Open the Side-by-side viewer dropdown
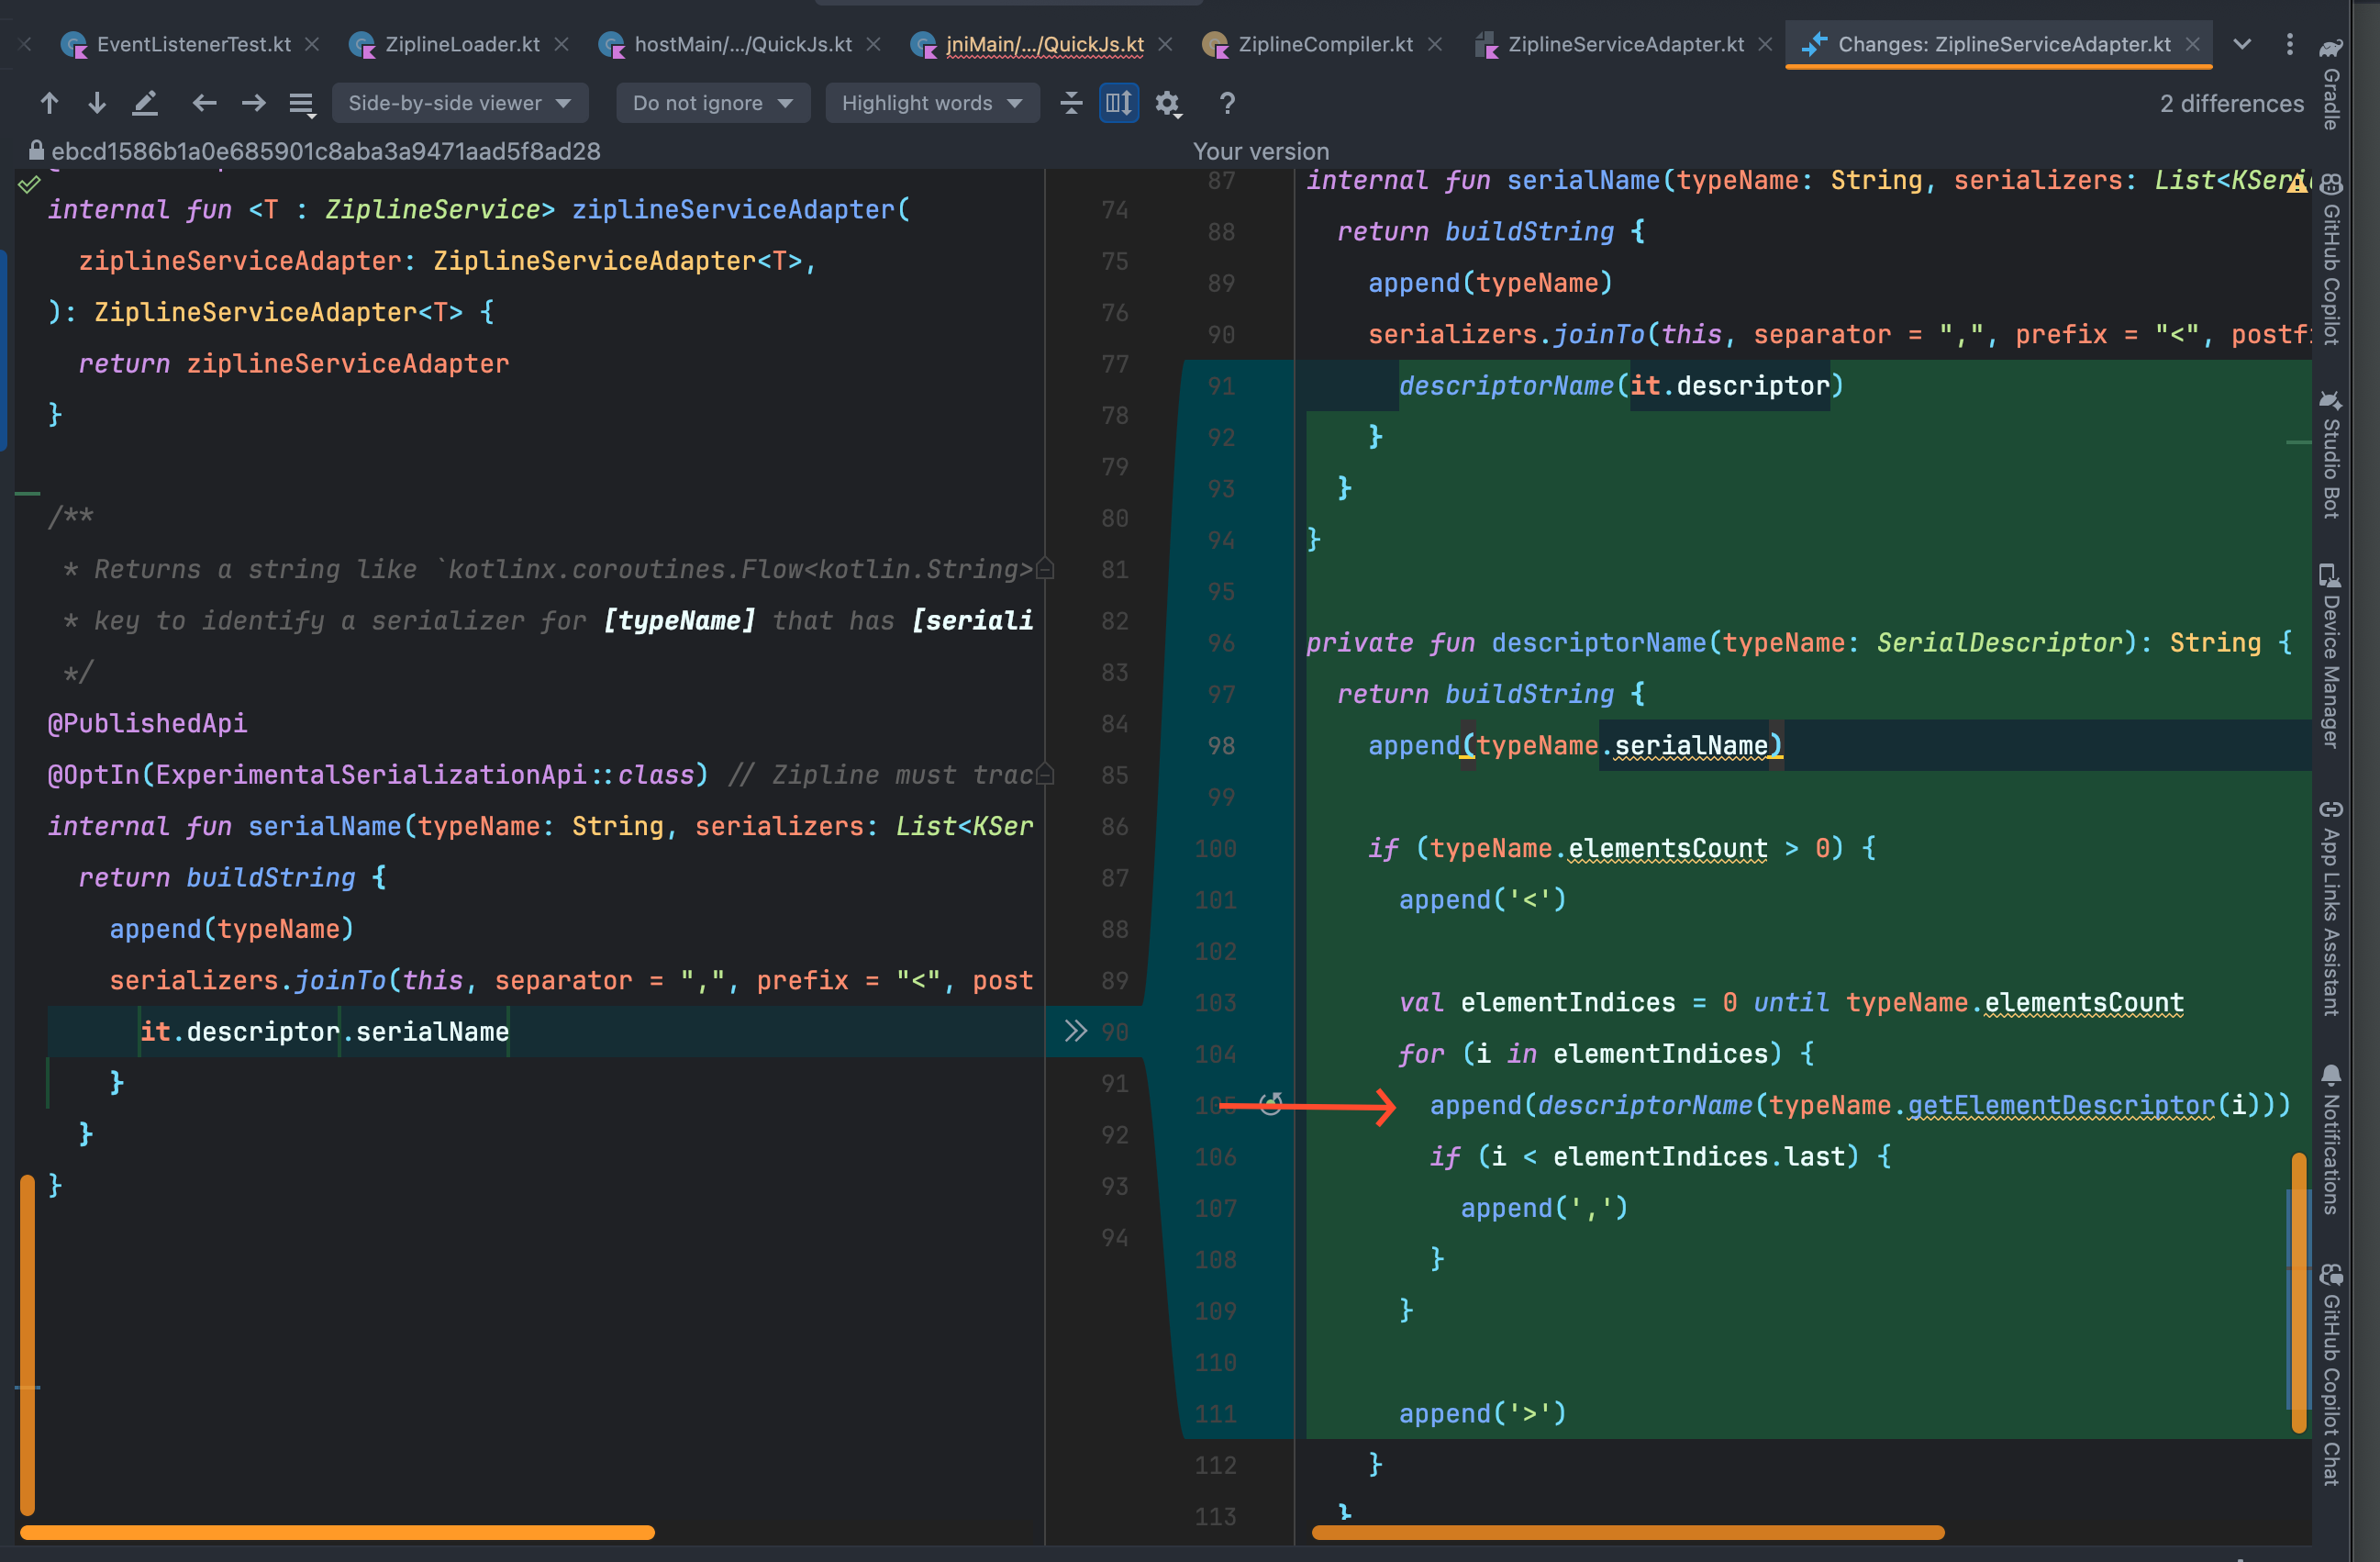 (x=460, y=102)
